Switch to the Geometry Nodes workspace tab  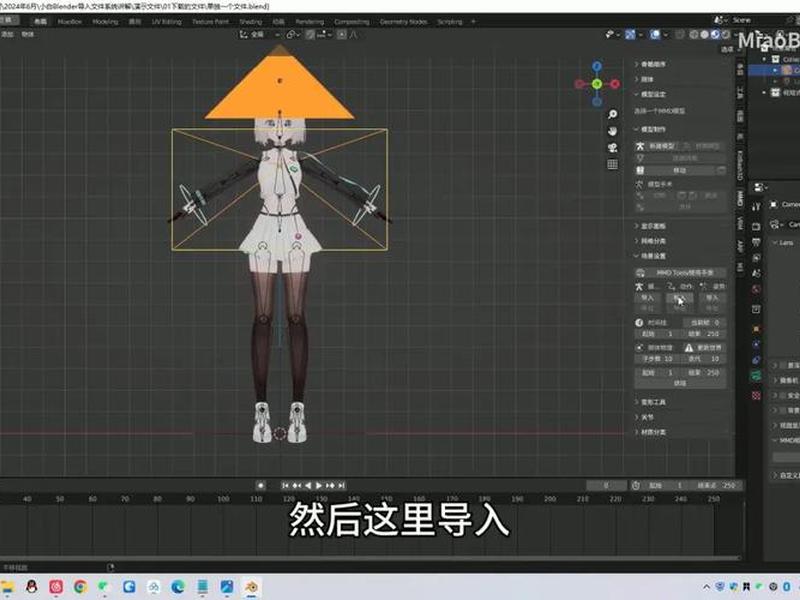[x=403, y=21]
